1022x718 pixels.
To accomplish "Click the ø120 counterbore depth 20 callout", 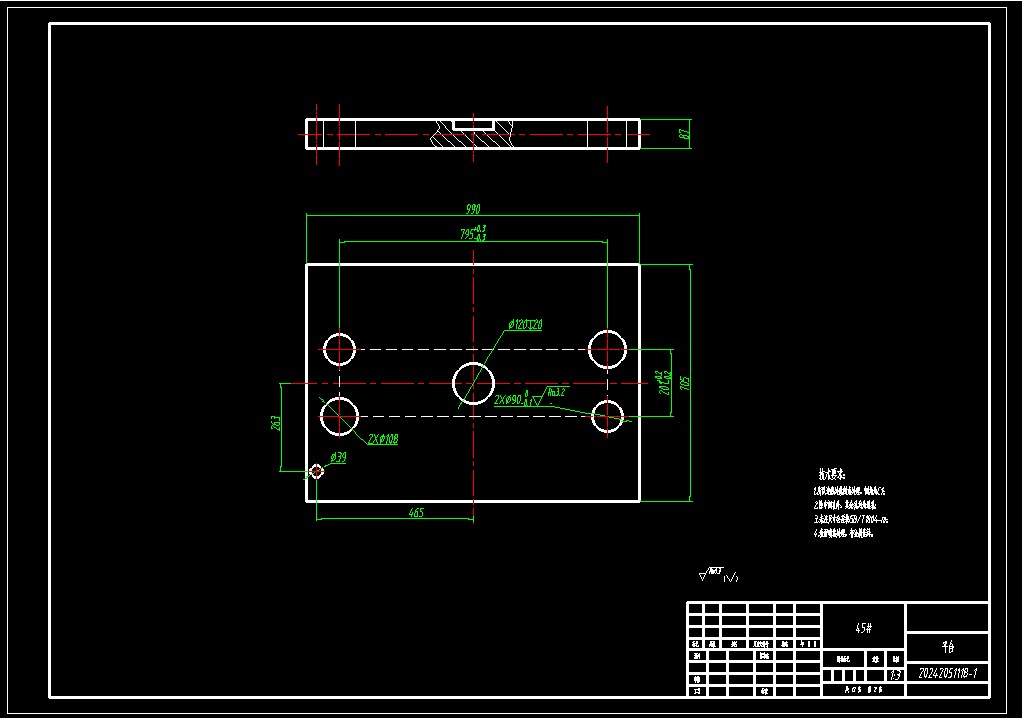I will 525,324.
